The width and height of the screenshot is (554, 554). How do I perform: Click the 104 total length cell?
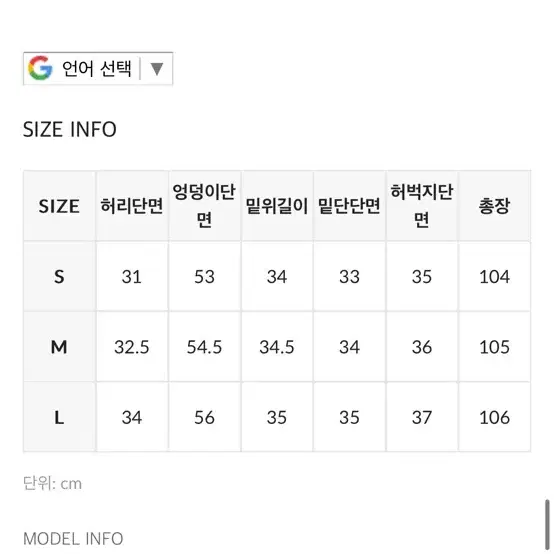(x=494, y=276)
